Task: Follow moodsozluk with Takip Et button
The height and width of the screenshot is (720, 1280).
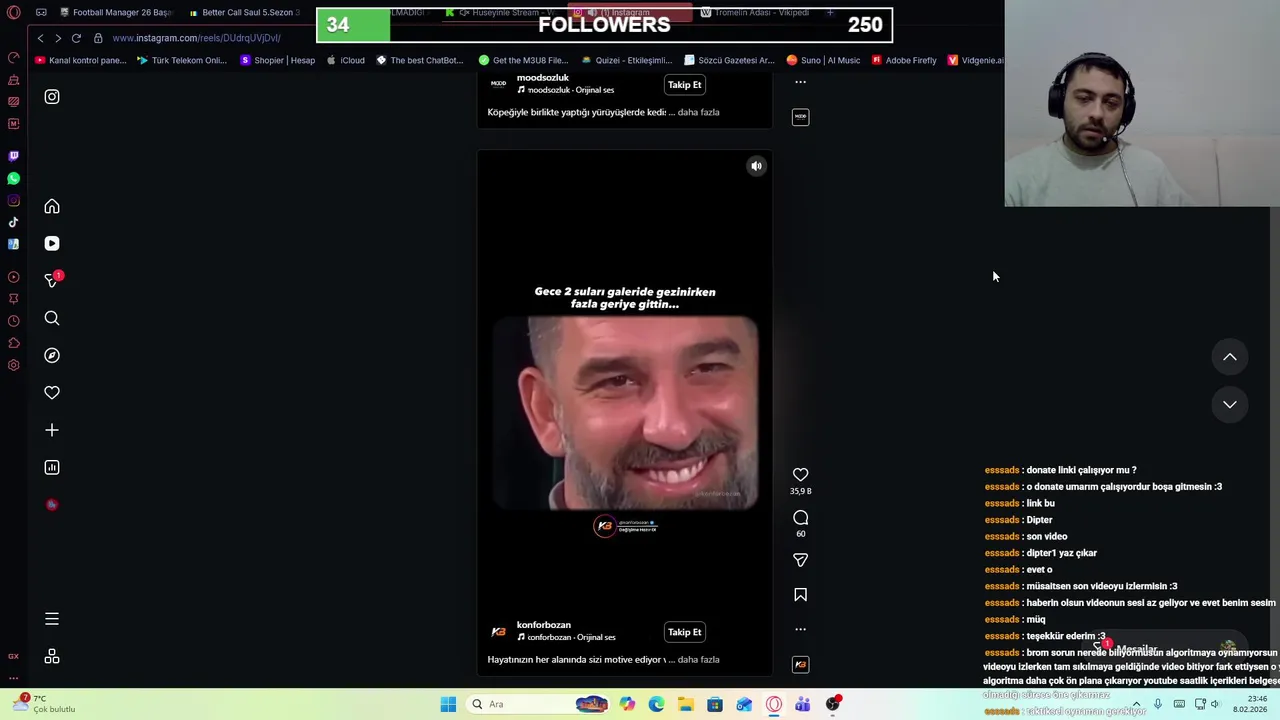Action: click(685, 85)
